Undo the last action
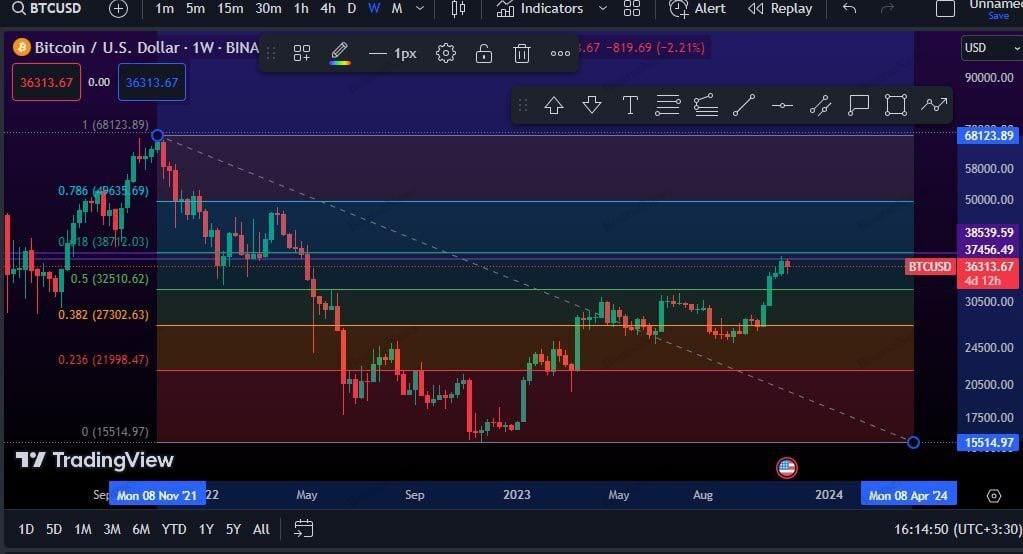 (849, 8)
